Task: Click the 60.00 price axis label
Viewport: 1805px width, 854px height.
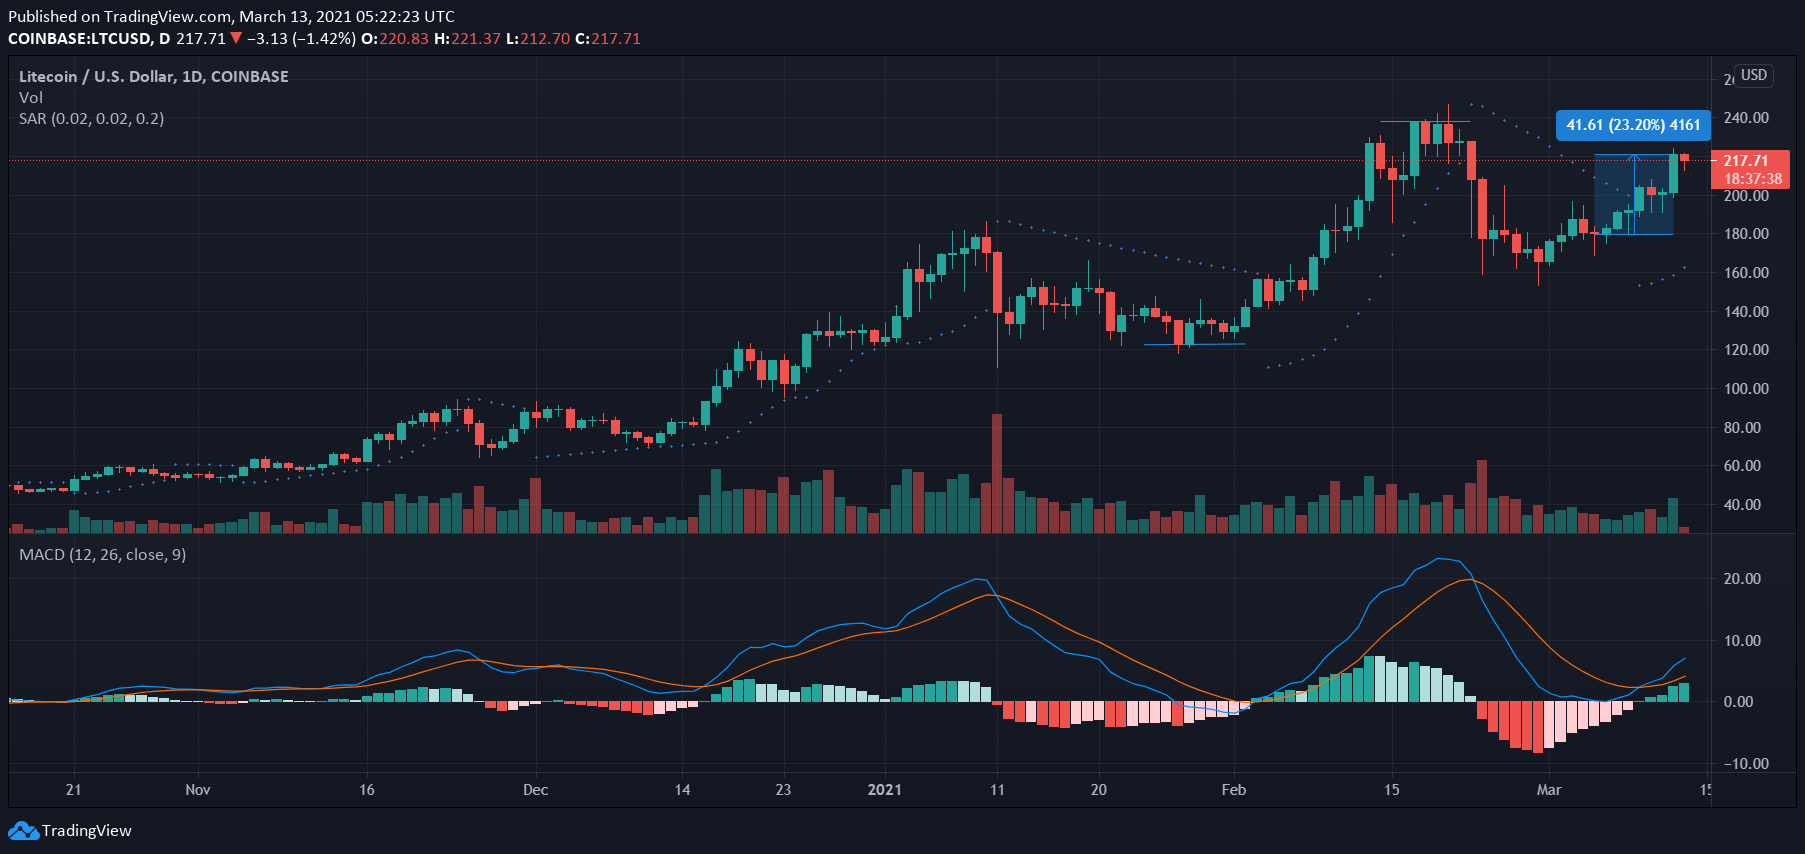Action: click(1743, 466)
